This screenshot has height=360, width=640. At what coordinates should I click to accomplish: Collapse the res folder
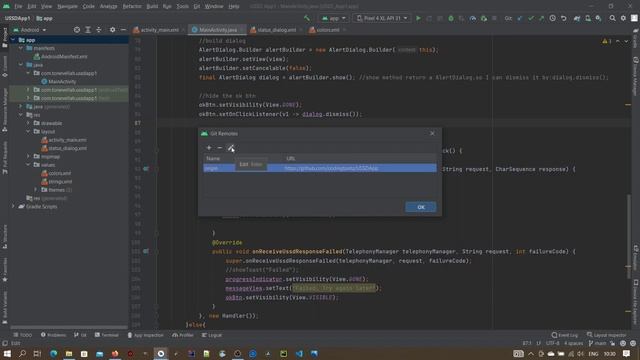coord(21,115)
